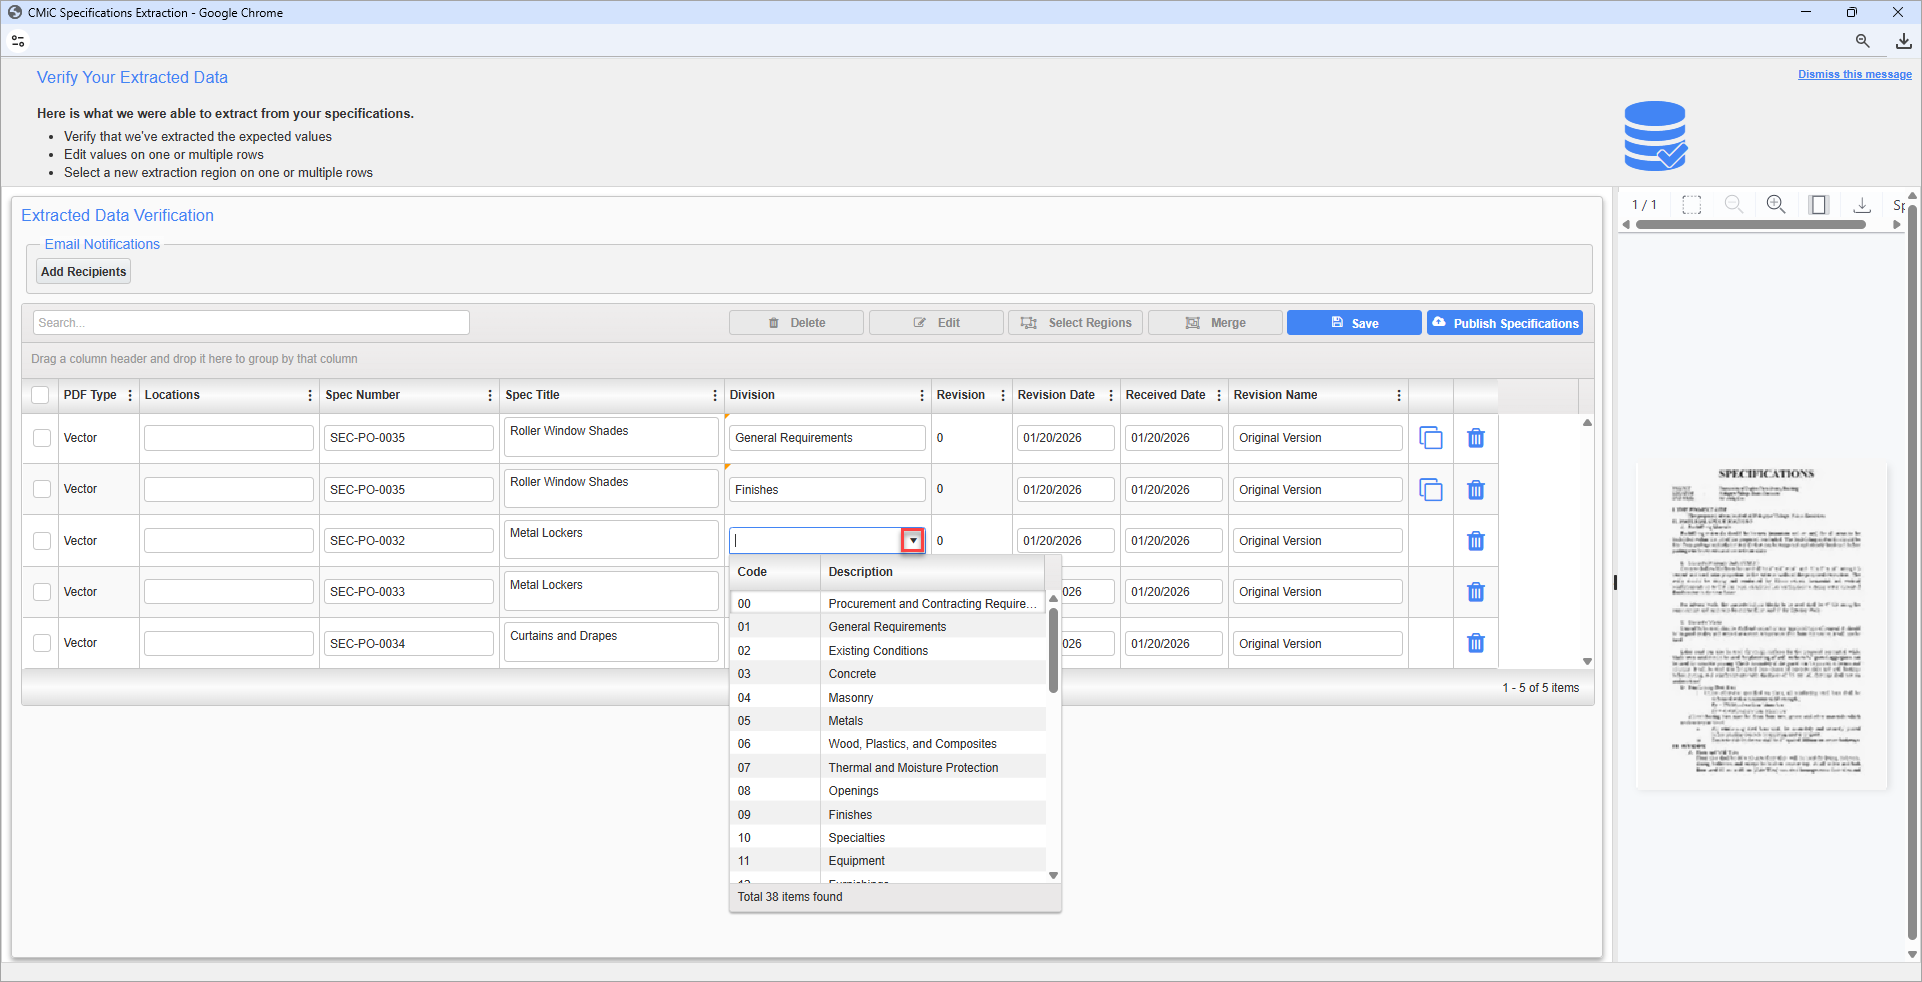Activate the region selection marquee tool
The image size is (1922, 982).
tap(1692, 204)
